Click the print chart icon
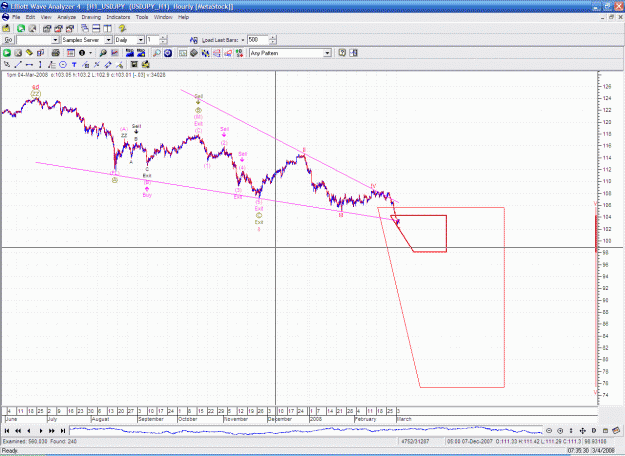This screenshot has width=625, height=456. [x=55, y=53]
